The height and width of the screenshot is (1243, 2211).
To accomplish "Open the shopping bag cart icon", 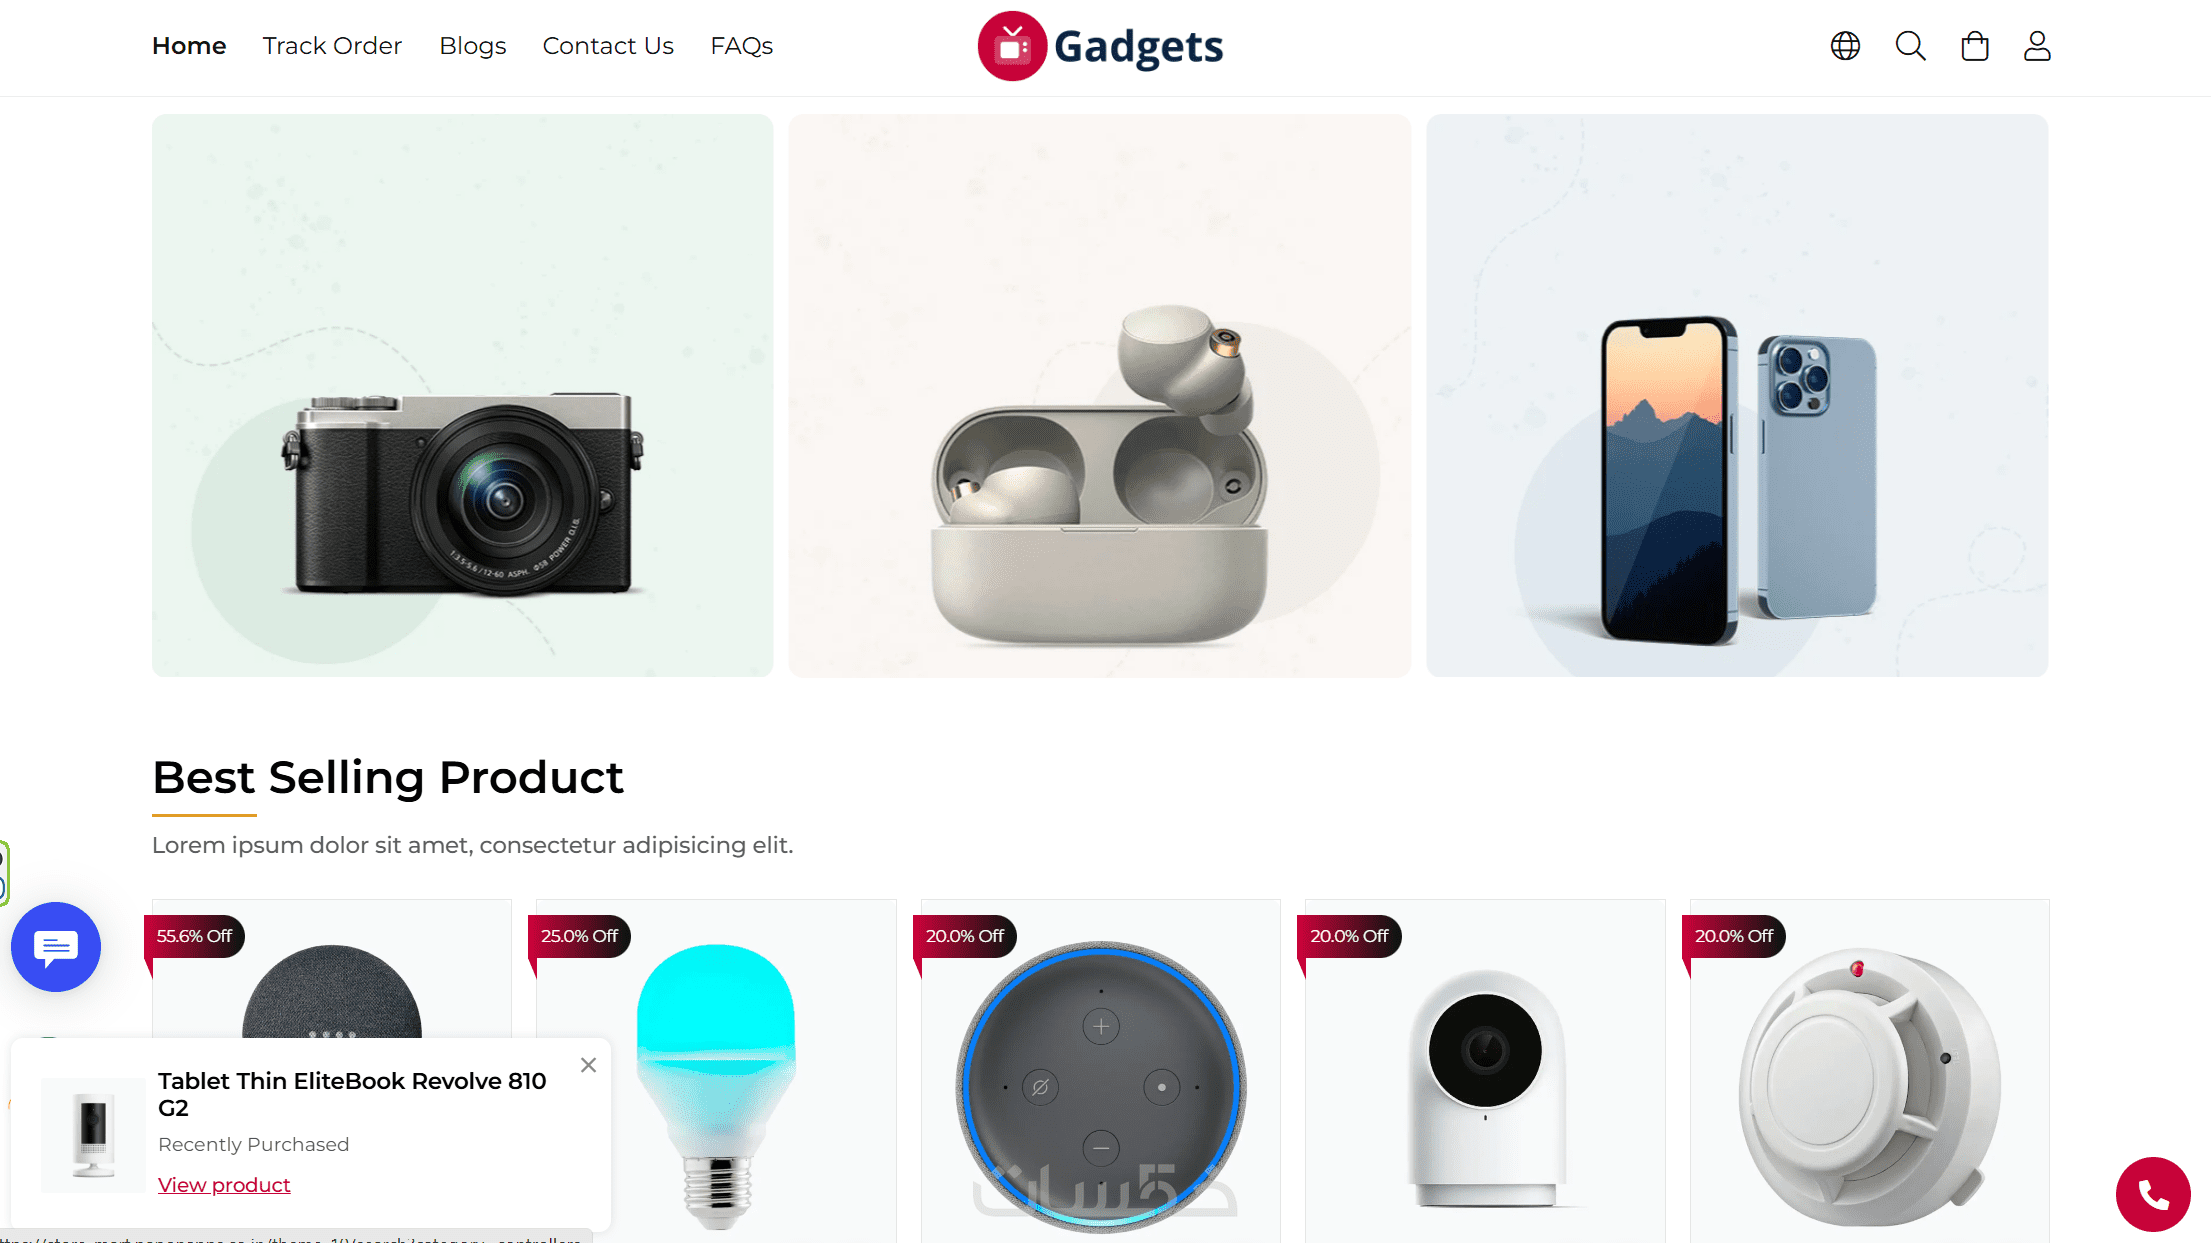I will [x=1975, y=46].
